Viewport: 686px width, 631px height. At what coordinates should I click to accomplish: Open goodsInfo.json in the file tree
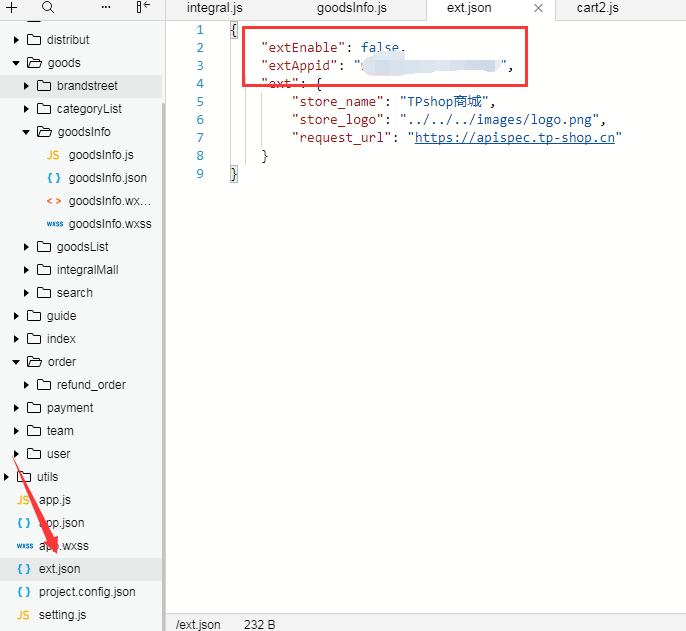click(107, 178)
